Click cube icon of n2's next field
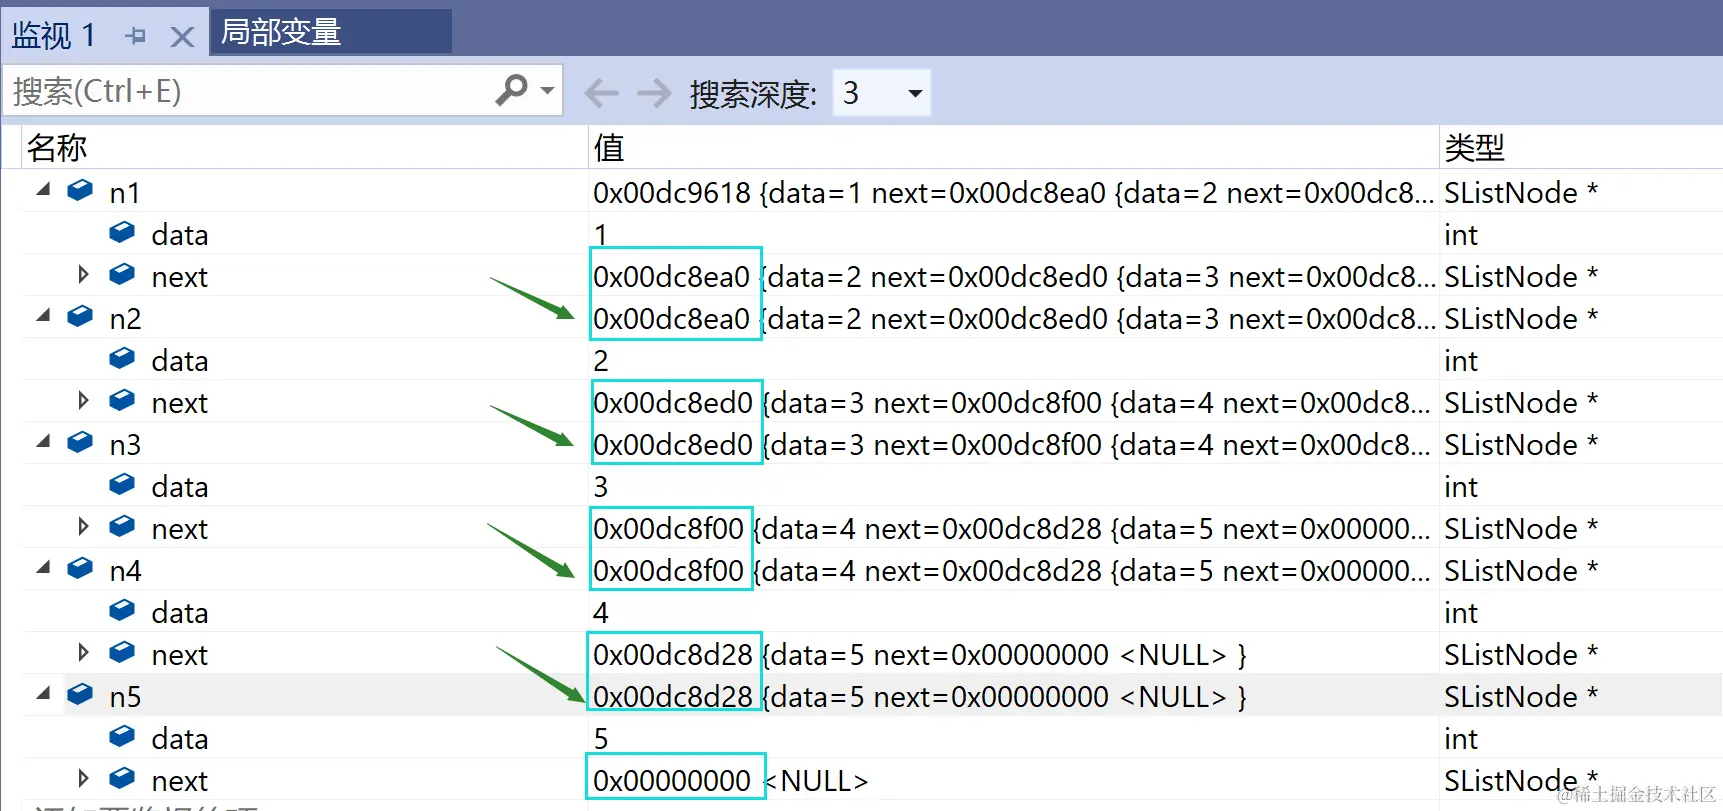Viewport: 1723px width, 811px height. (x=122, y=400)
